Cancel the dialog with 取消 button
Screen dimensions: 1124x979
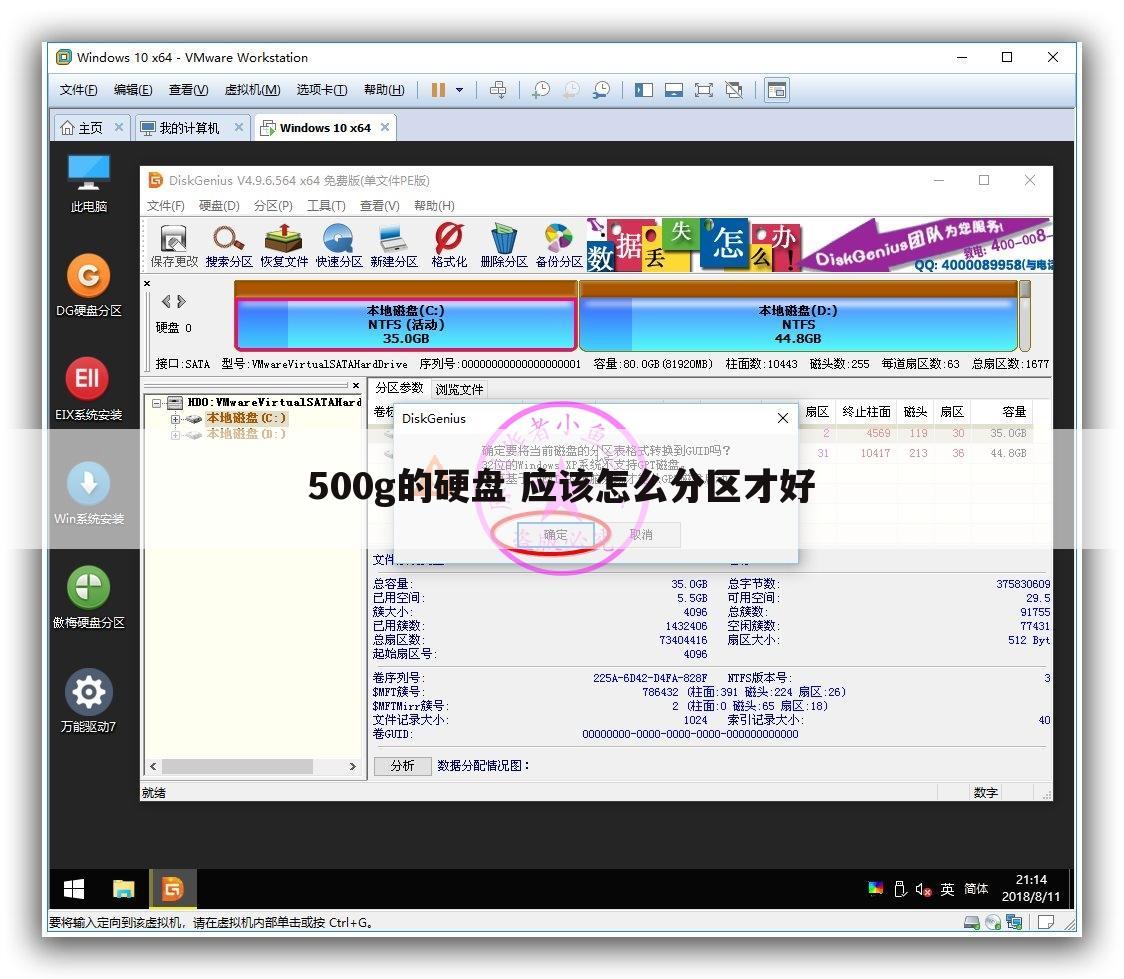point(641,535)
